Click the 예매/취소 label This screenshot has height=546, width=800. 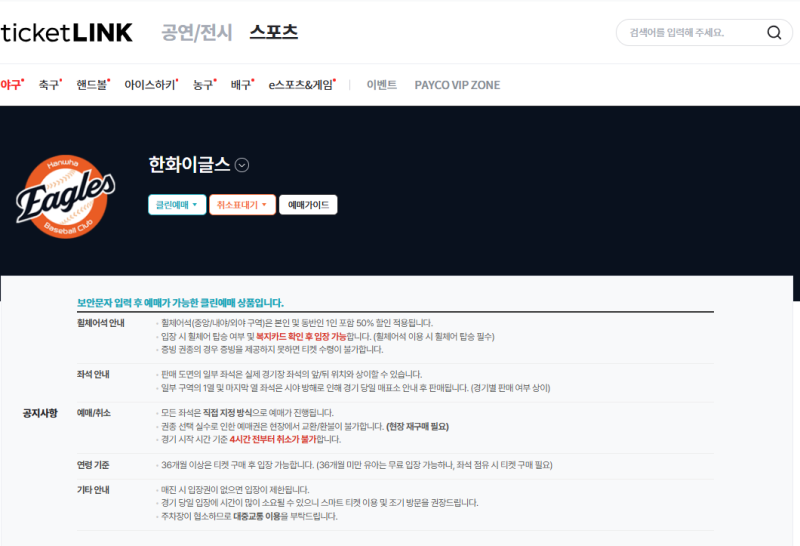94,412
